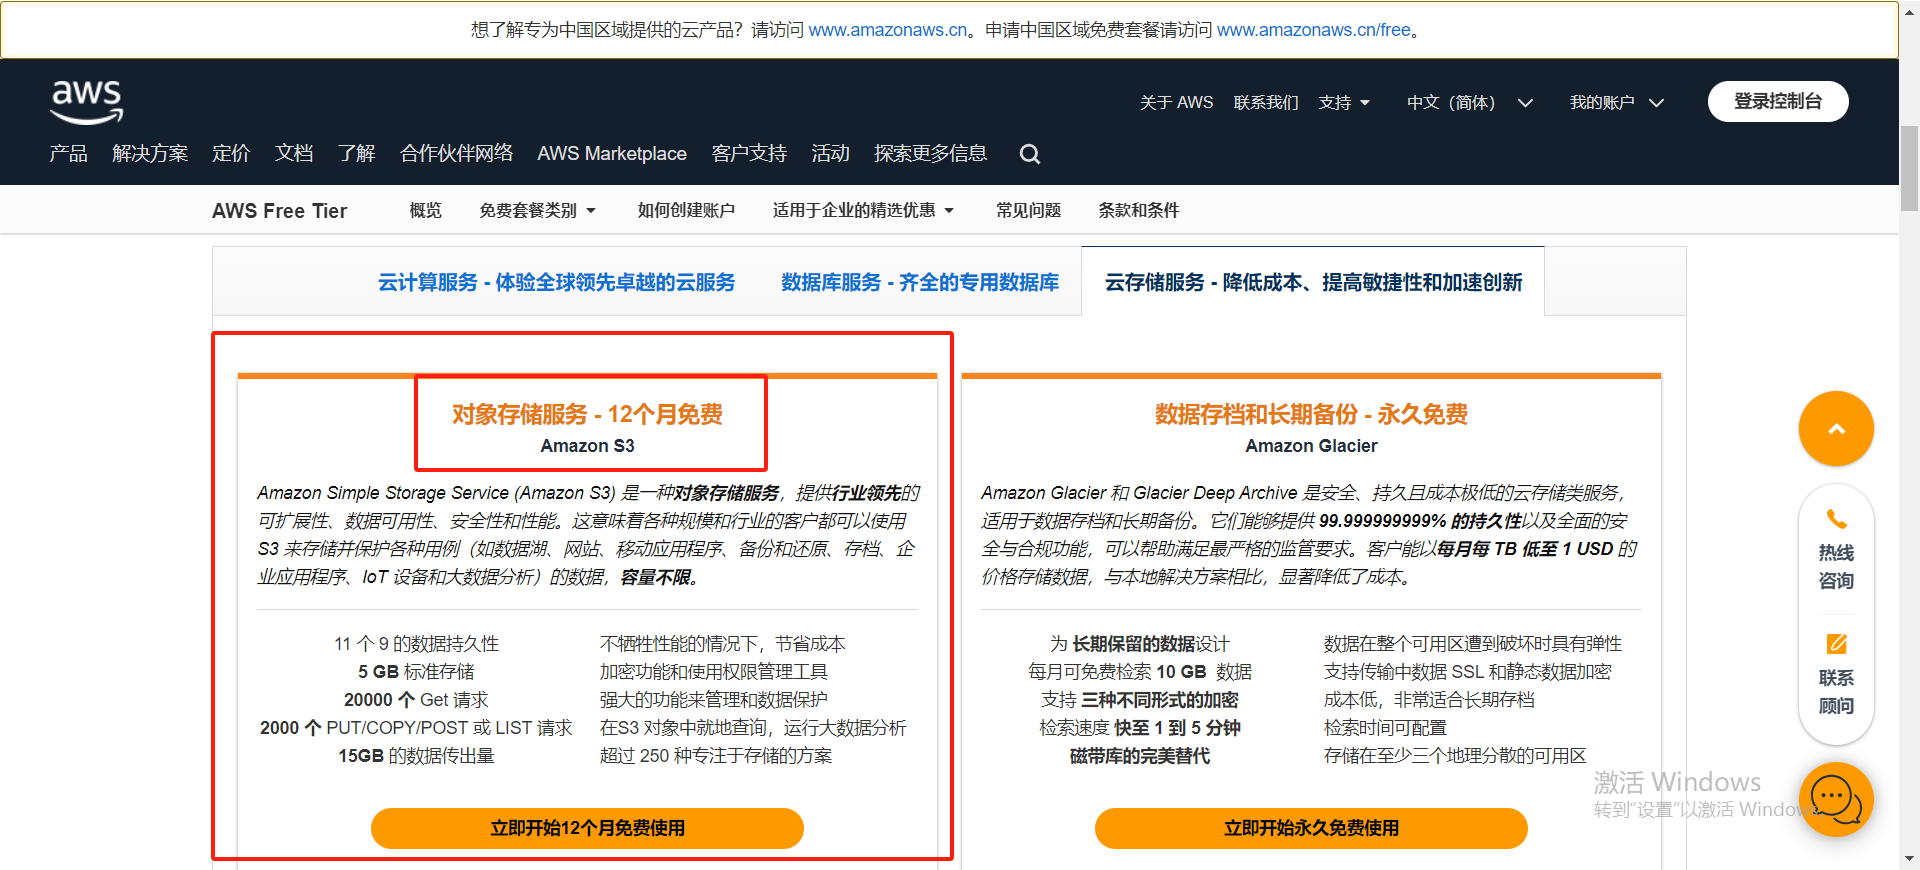Open the 中文（简体）language selector
The height and width of the screenshot is (870, 1920).
point(1469,102)
